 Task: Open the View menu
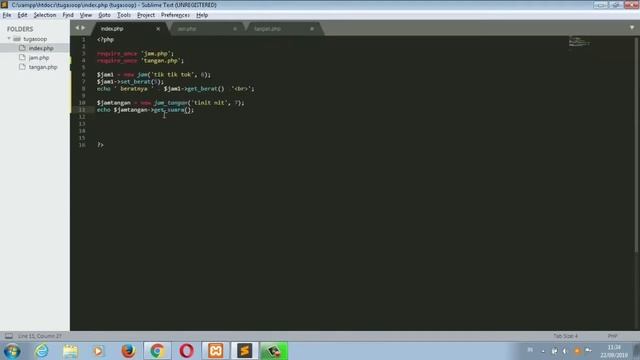(86, 15)
